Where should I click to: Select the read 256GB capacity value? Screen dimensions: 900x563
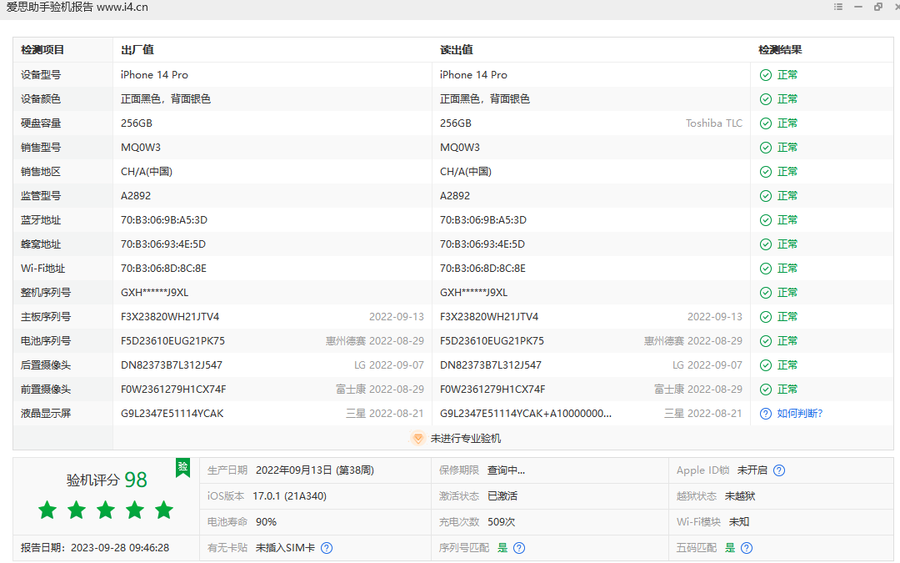tap(455, 123)
